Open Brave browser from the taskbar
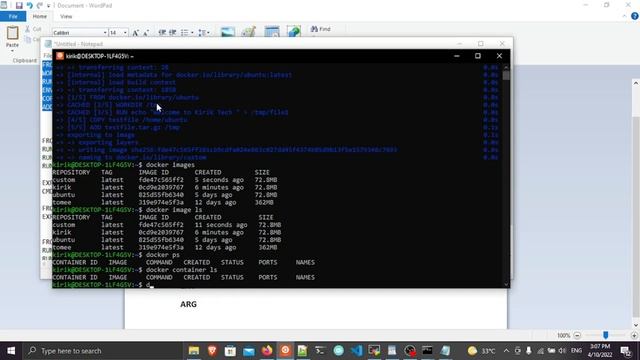640x360 pixels. tap(212, 351)
